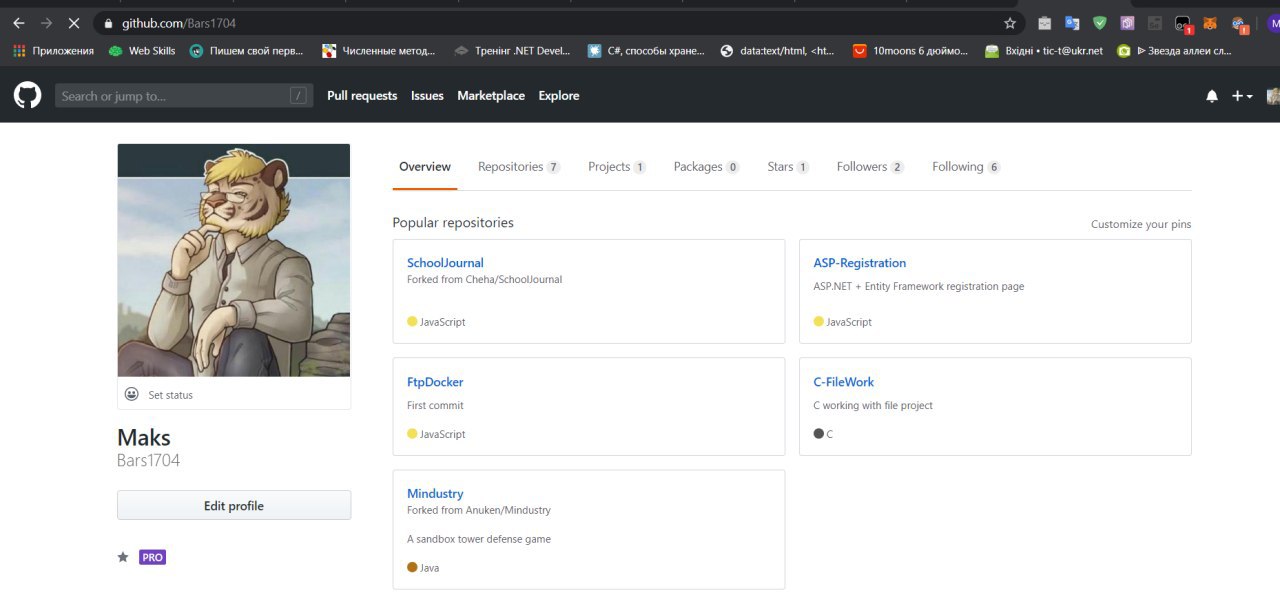
Task: Click Customize your pins
Action: tap(1141, 224)
